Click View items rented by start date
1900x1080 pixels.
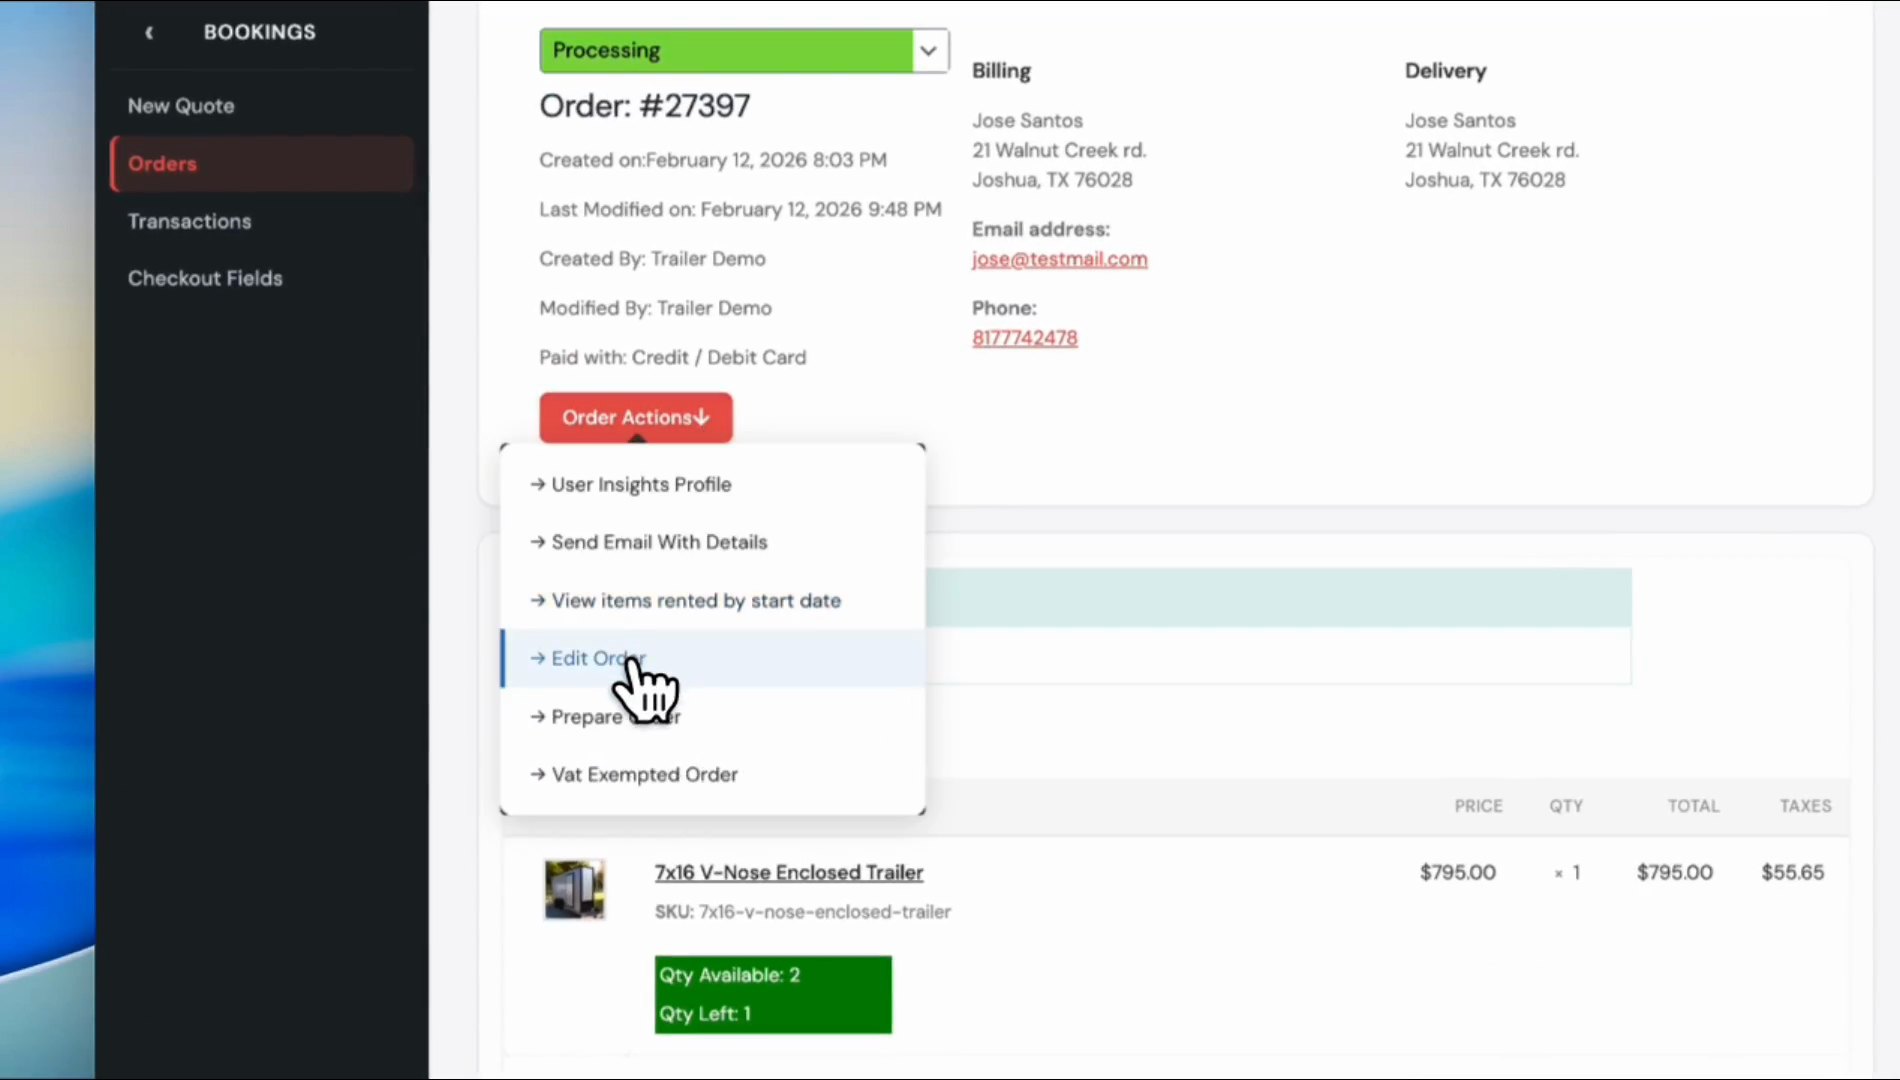pyautogui.click(x=696, y=601)
